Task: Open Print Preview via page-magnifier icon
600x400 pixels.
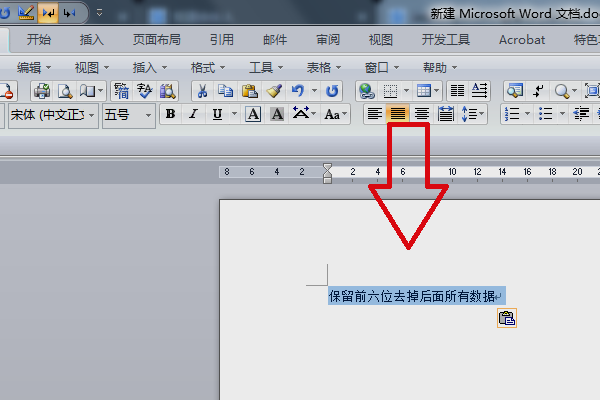Action: tap(65, 91)
